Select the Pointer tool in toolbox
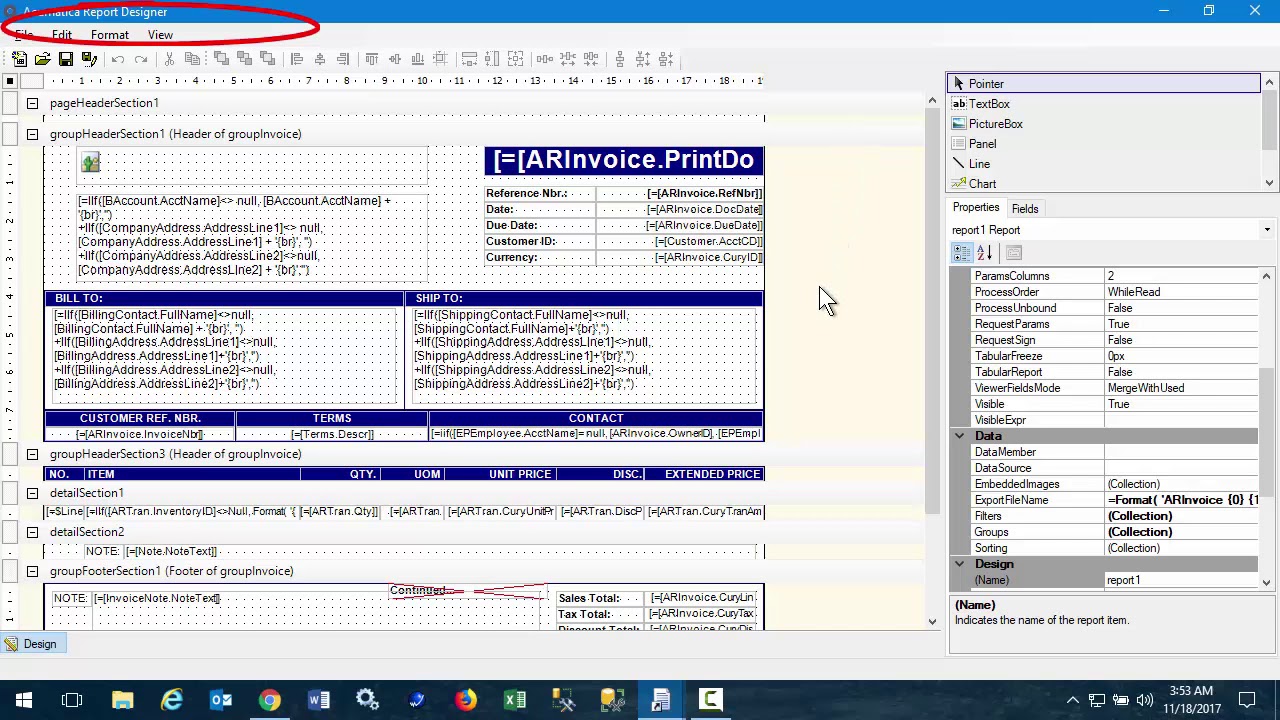Image resolution: width=1280 pixels, height=720 pixels. coord(1104,84)
